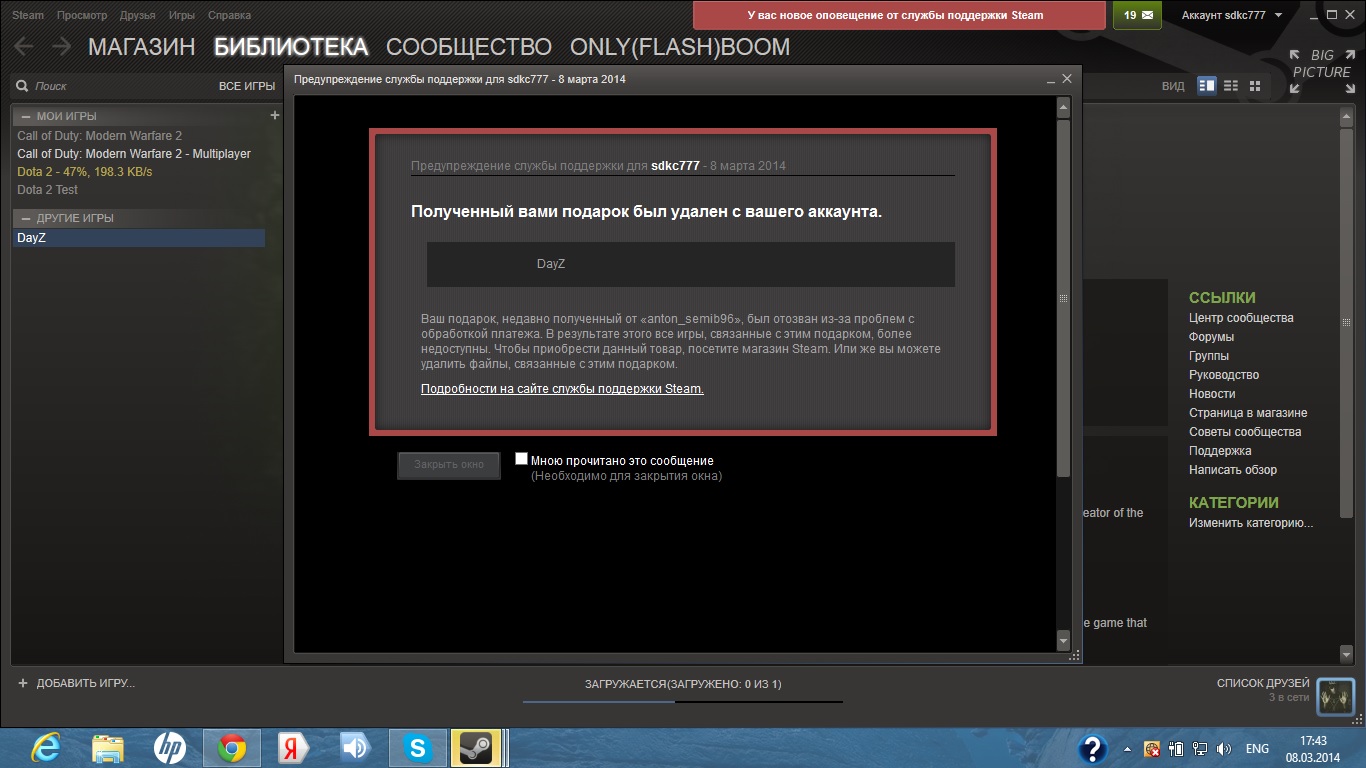Click the plus next to ДОБАВИТЬ ИГРУ
The width and height of the screenshot is (1366, 768).
pos(23,683)
